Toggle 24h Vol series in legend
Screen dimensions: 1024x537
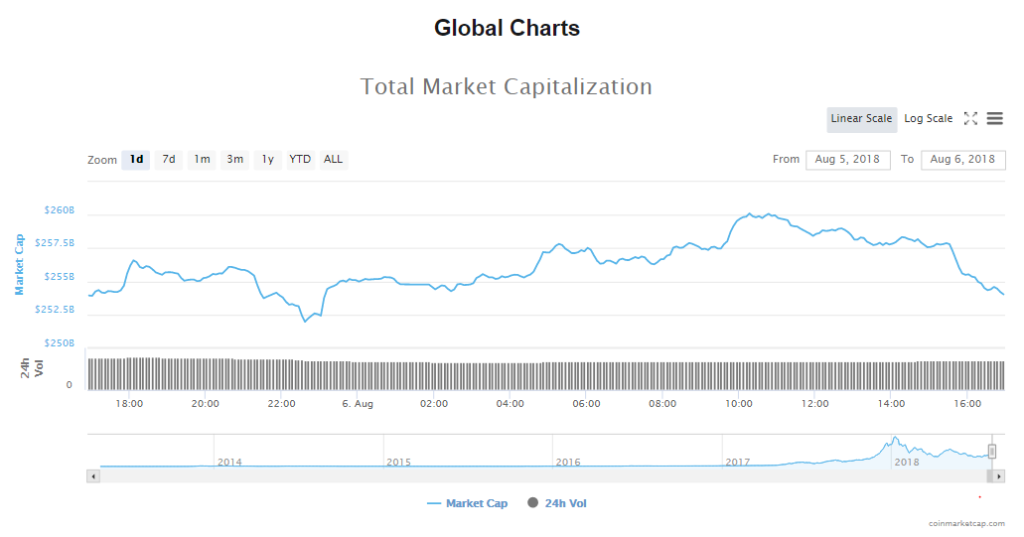558,503
